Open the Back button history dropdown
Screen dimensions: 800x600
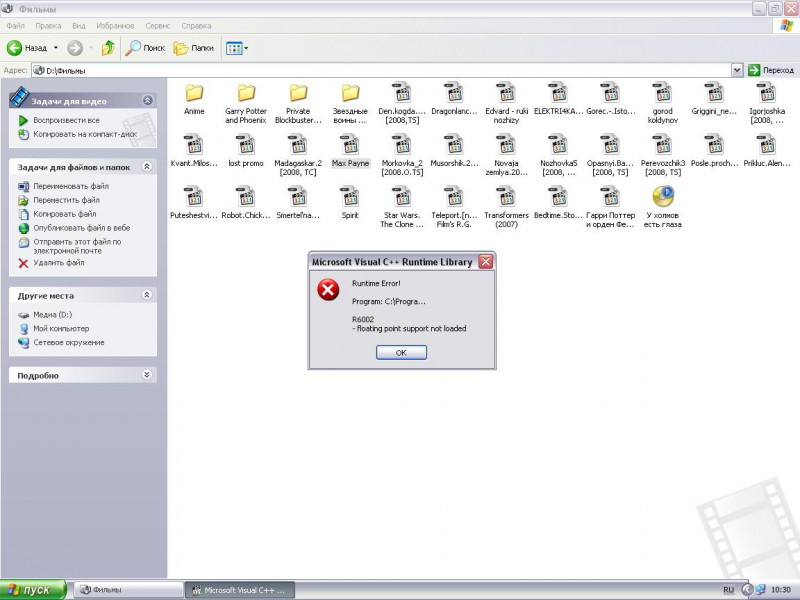(56, 48)
